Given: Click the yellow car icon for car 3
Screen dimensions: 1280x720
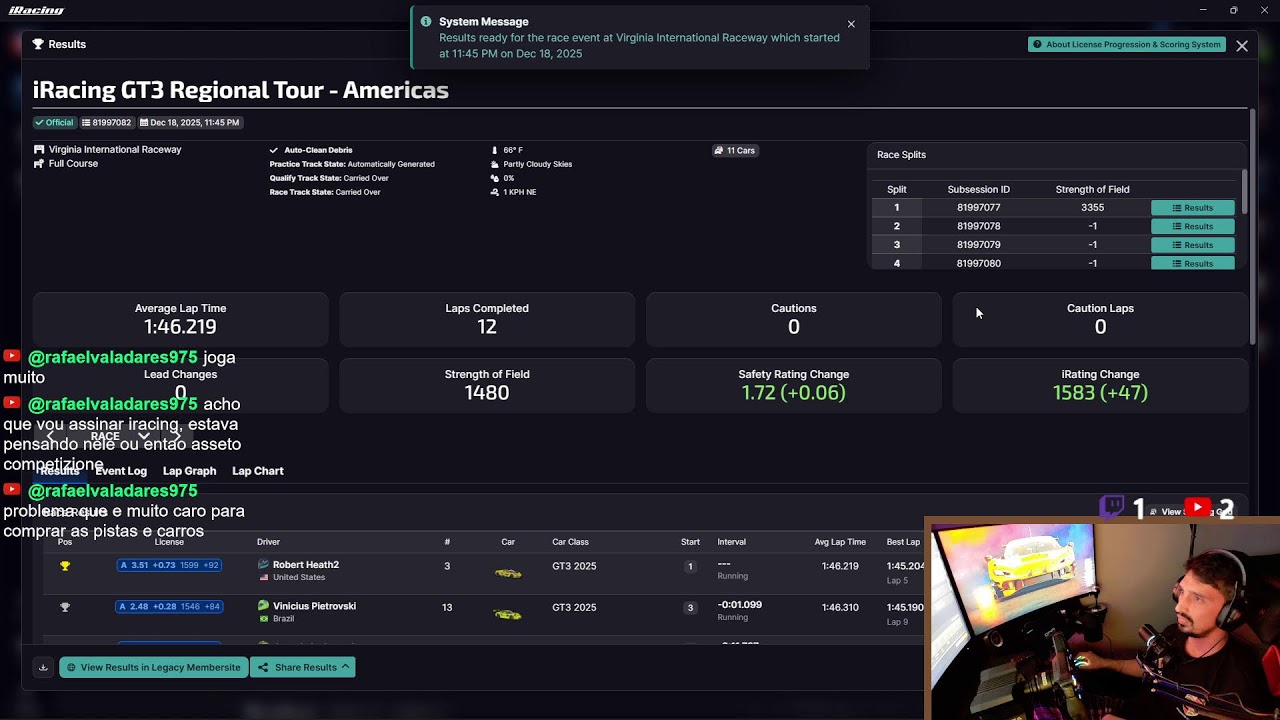Looking at the screenshot, I should coord(508,573).
